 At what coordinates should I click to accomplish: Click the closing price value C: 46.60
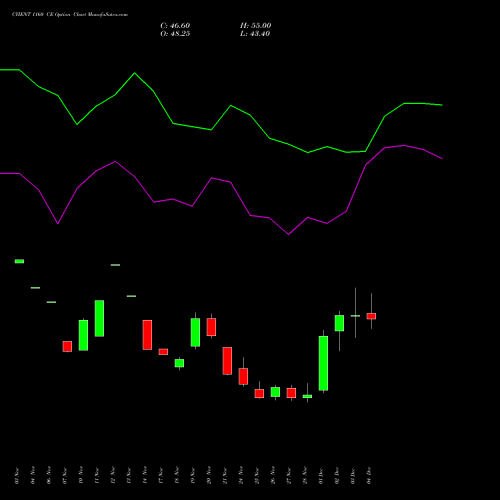(175, 26)
